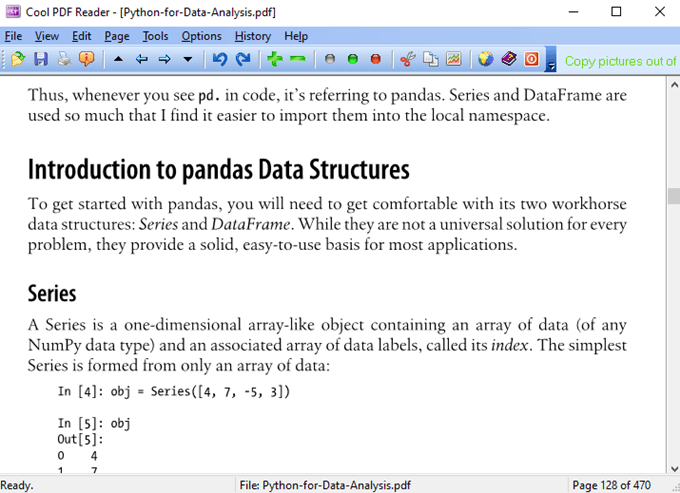Click the 'Out[5]:' output line
The height and width of the screenshot is (493, 680).
point(80,440)
